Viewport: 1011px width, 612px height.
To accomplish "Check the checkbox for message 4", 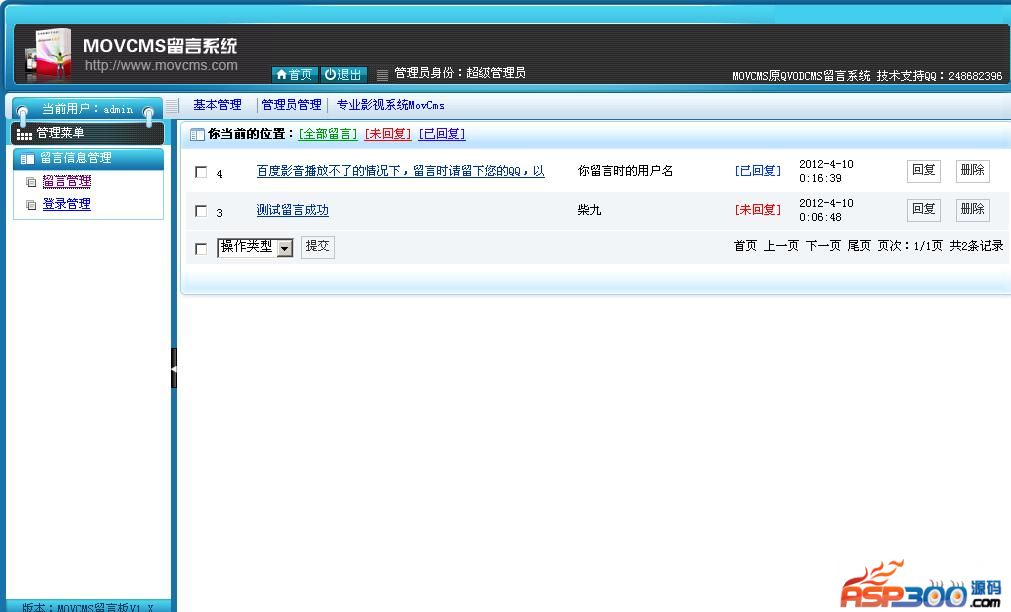I will 201,172.
